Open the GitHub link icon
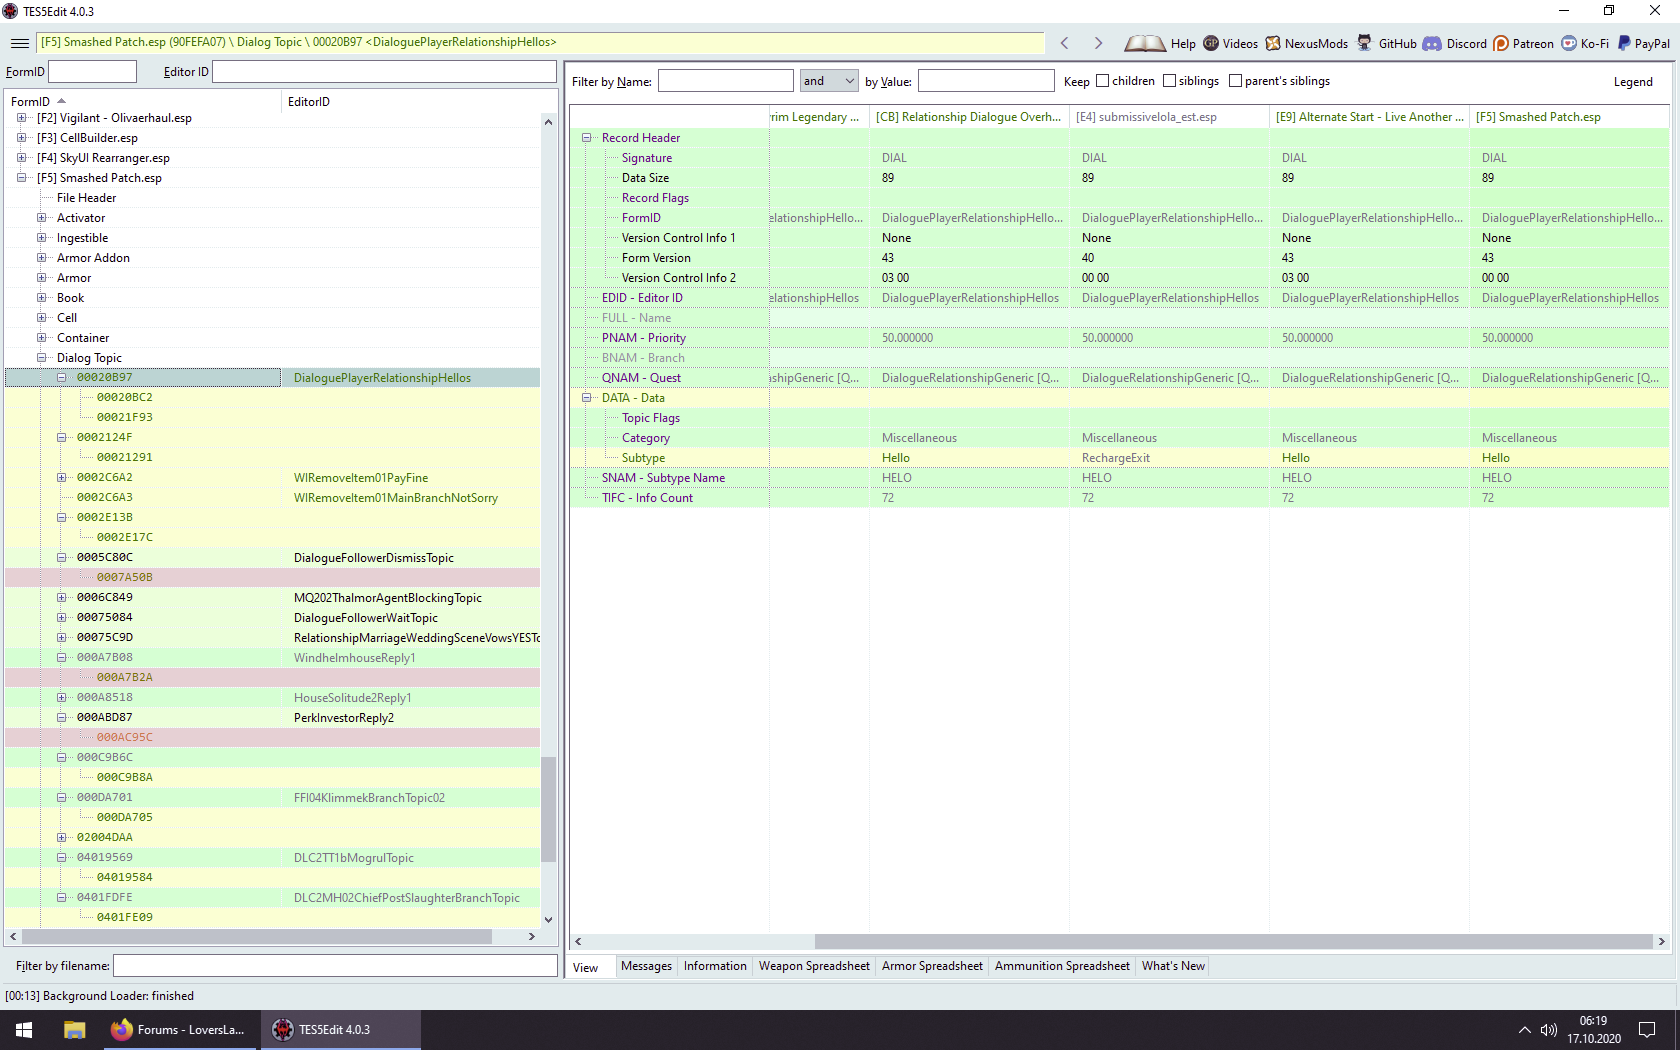The image size is (1680, 1050). coord(1364,43)
